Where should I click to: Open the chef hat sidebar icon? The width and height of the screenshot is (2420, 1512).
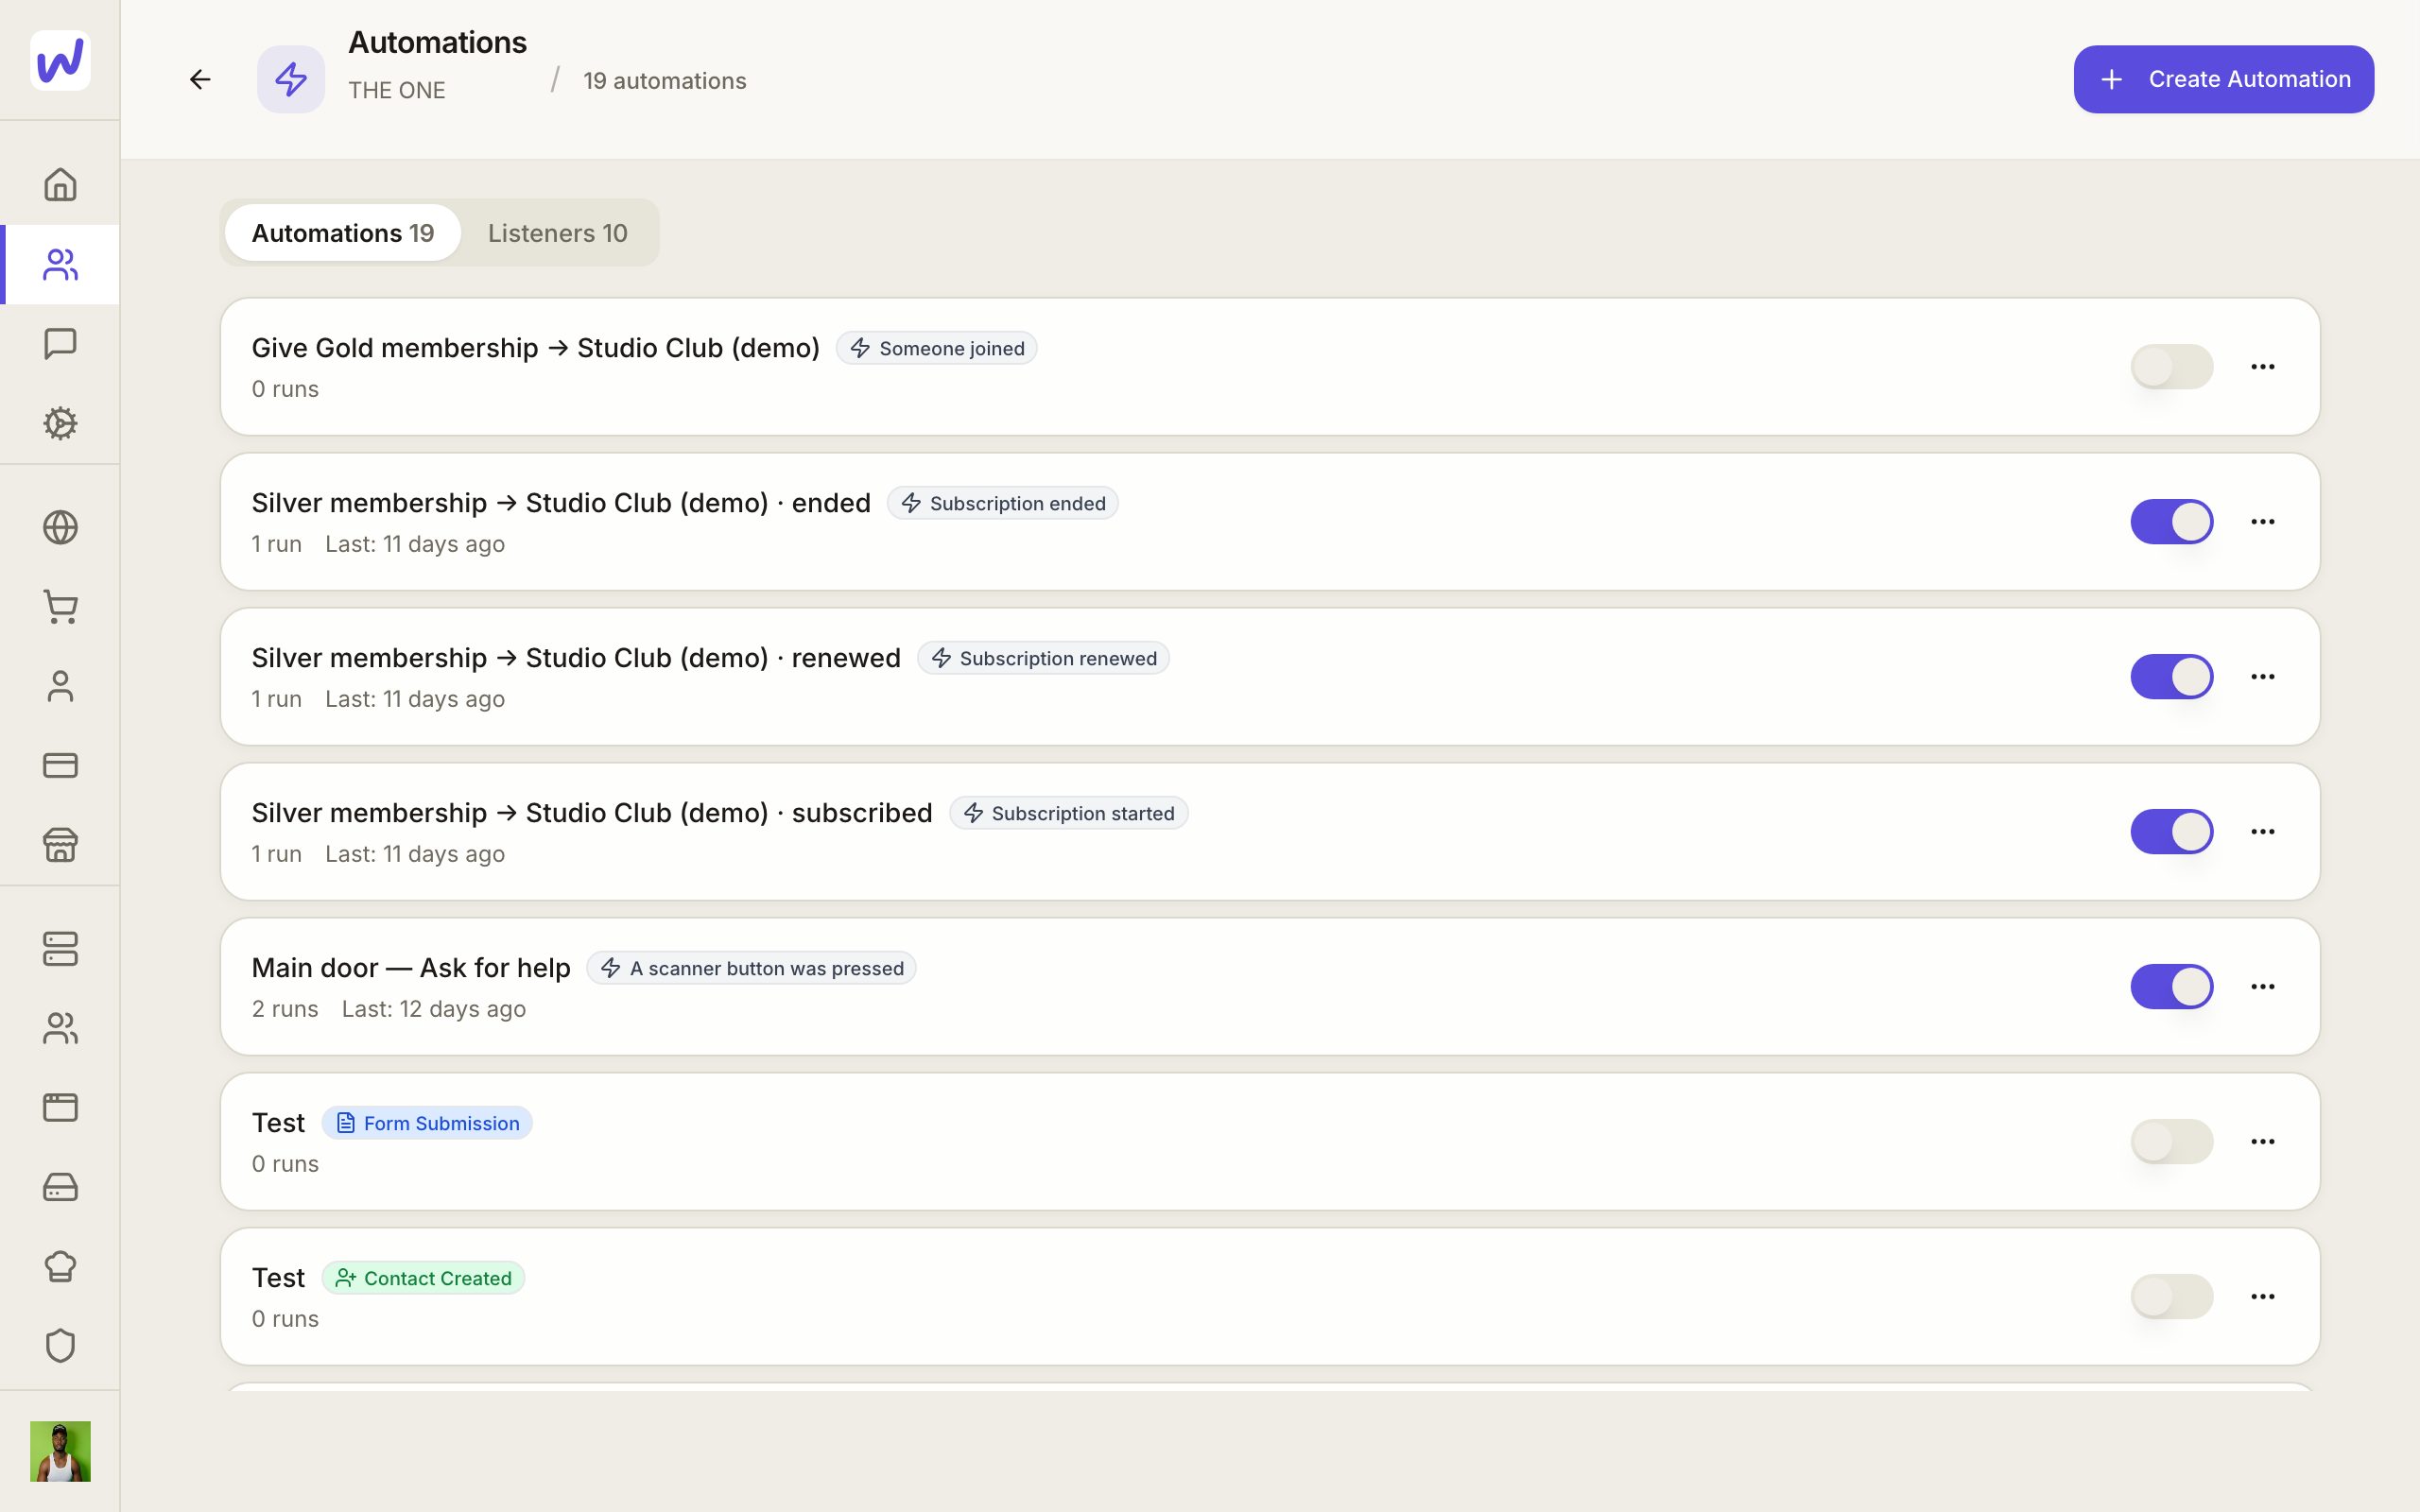[x=60, y=1266]
